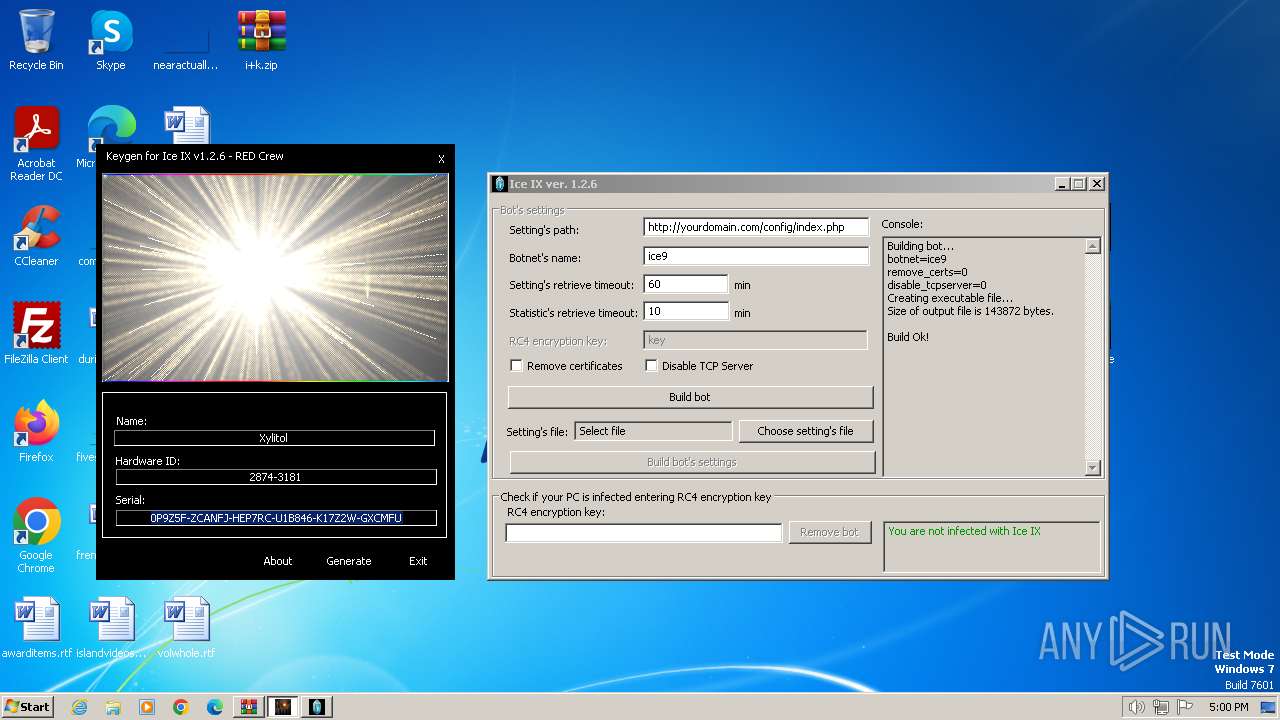Click the Build bot button
This screenshot has height=720, width=1280.
690,397
